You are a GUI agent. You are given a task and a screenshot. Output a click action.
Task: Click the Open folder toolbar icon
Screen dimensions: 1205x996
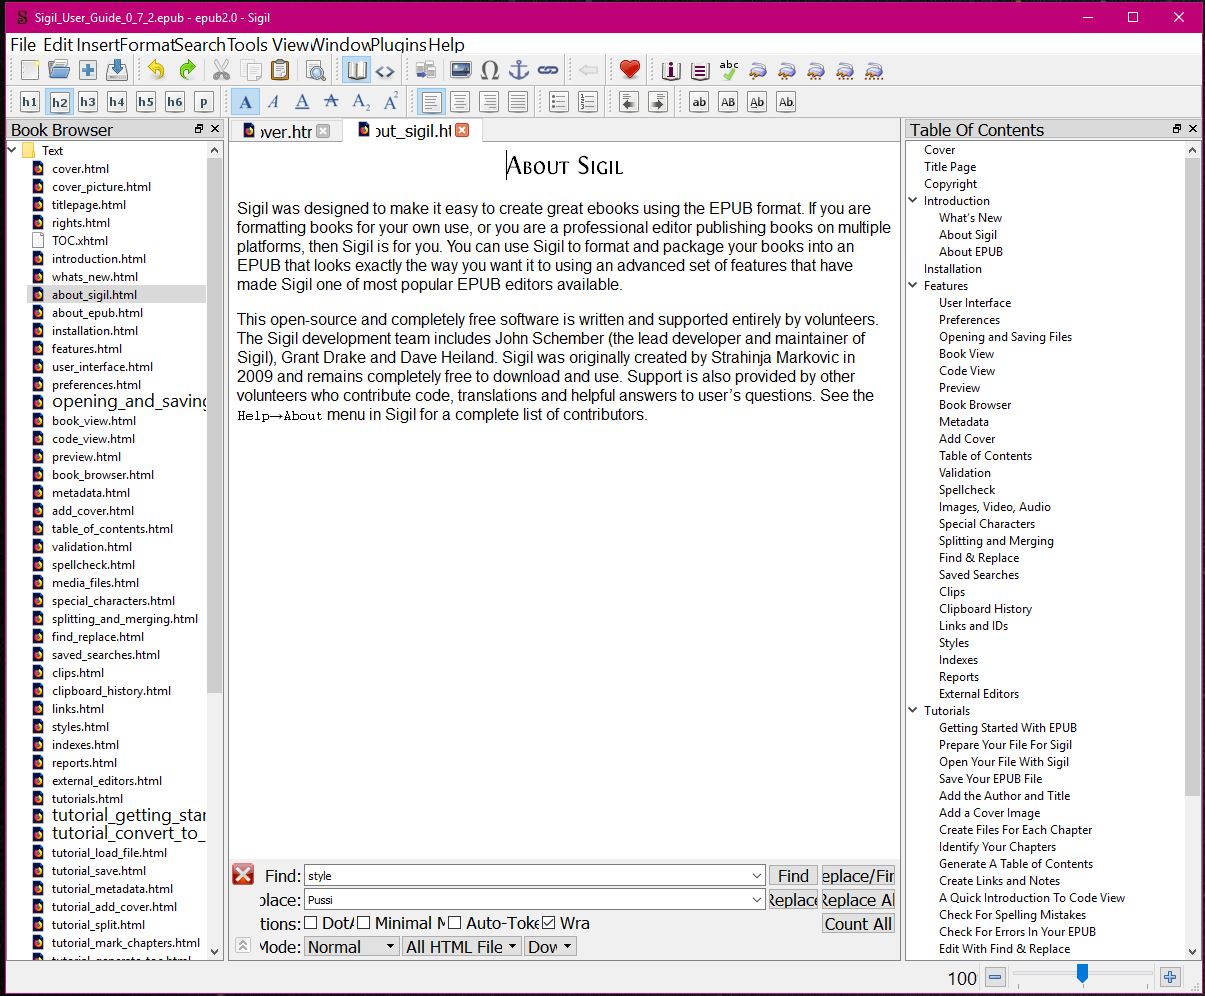coord(59,70)
